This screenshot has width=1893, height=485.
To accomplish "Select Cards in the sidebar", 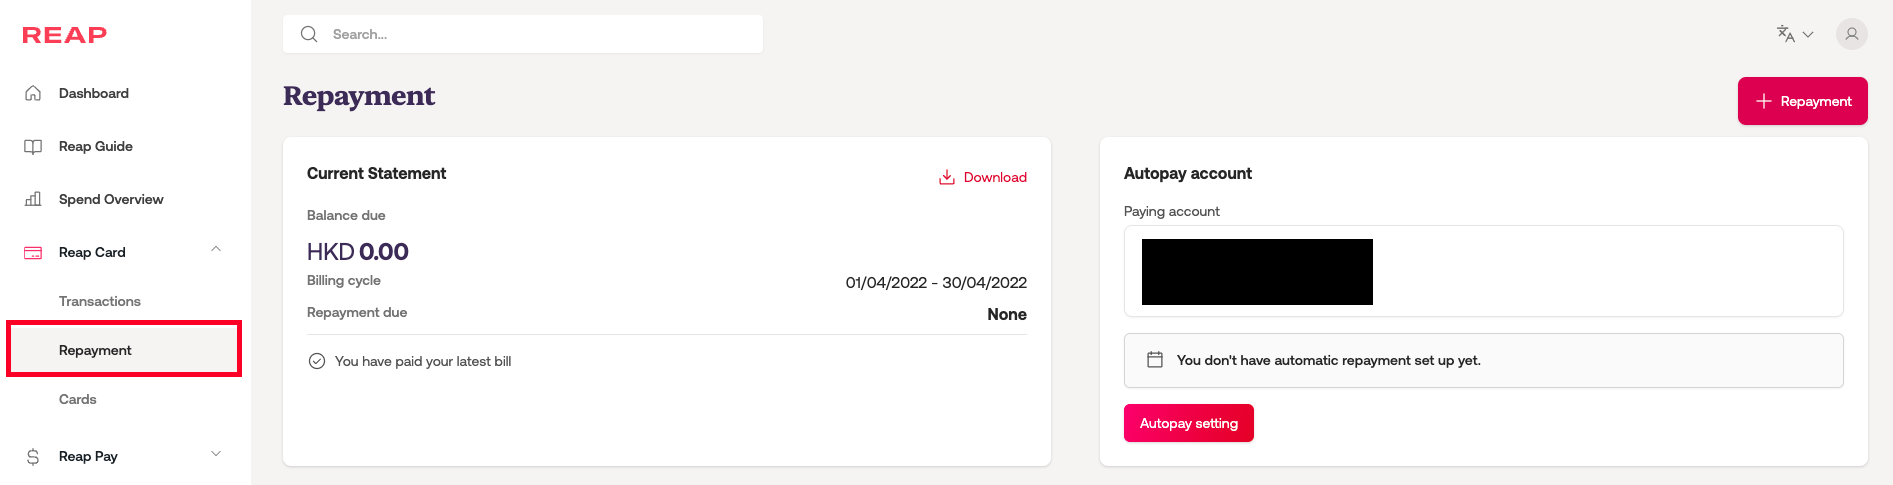I will [78, 399].
